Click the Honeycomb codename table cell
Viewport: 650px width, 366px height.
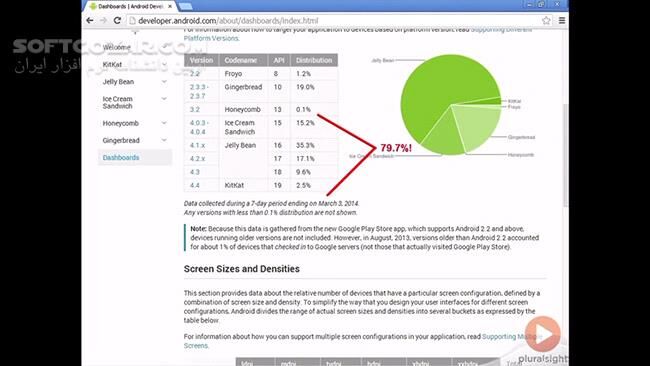(x=243, y=109)
